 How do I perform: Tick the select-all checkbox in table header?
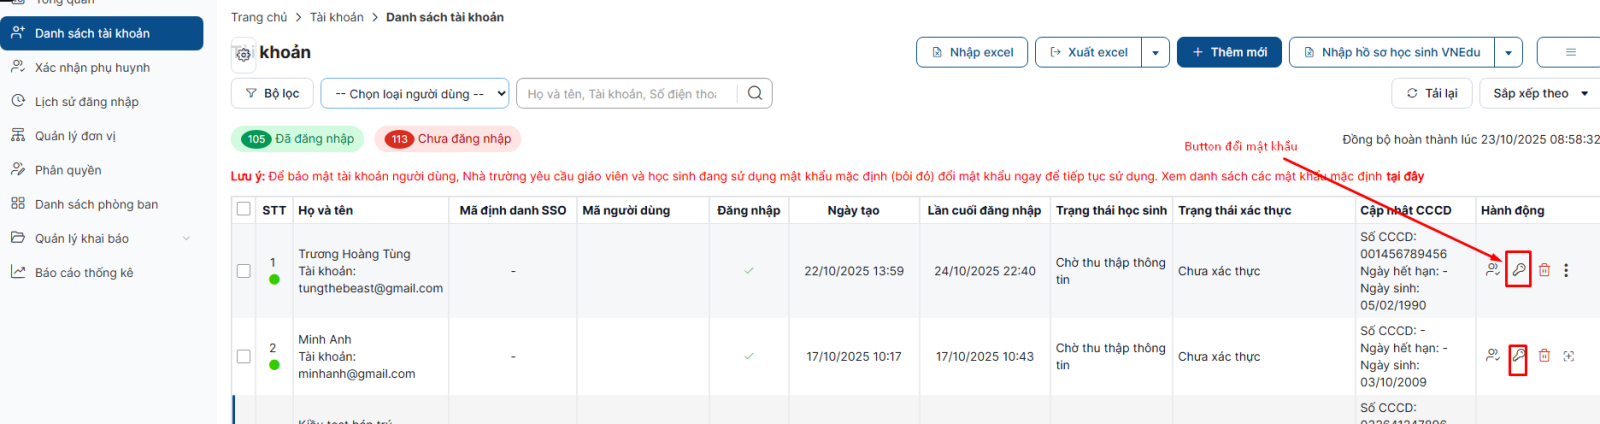tap(244, 209)
